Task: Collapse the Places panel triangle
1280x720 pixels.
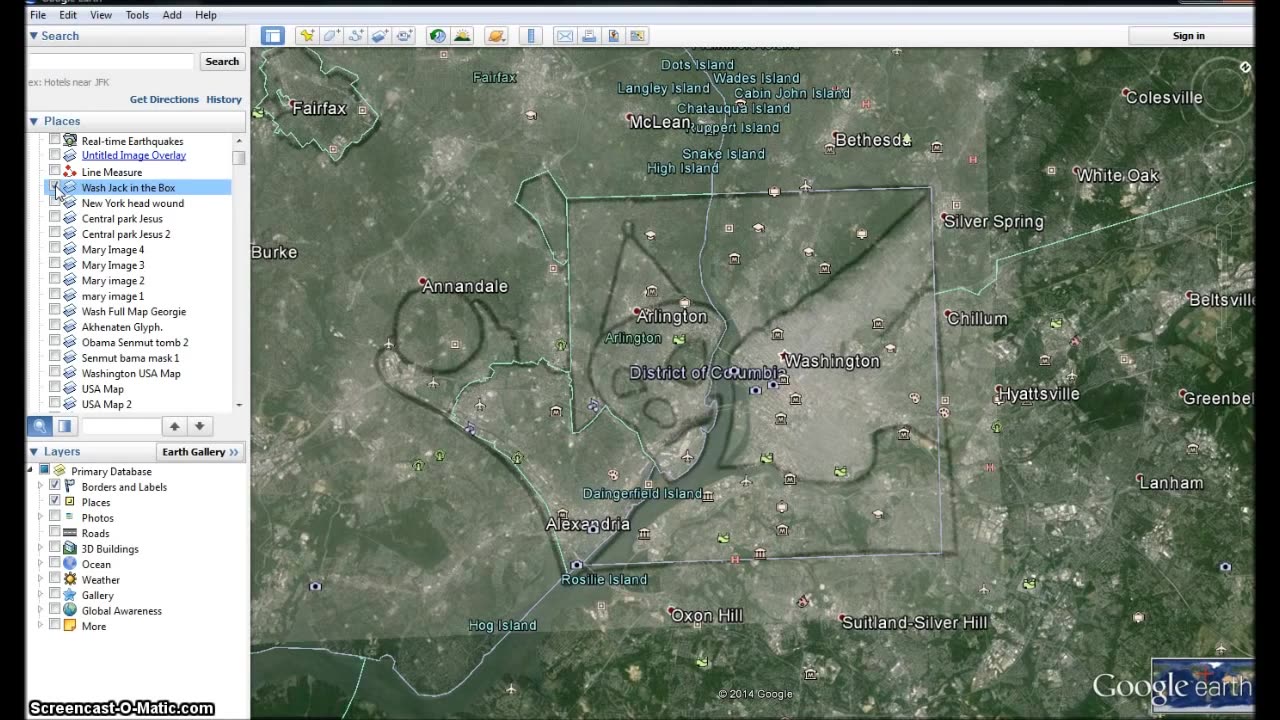Action: tap(33, 121)
